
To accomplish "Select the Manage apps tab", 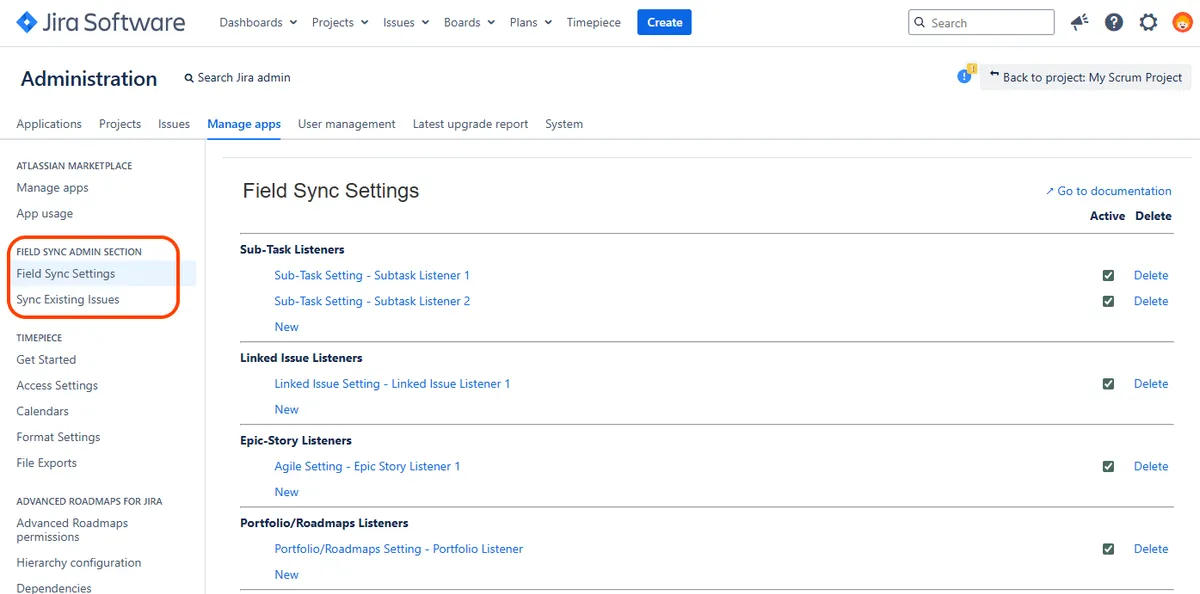I will pyautogui.click(x=244, y=124).
